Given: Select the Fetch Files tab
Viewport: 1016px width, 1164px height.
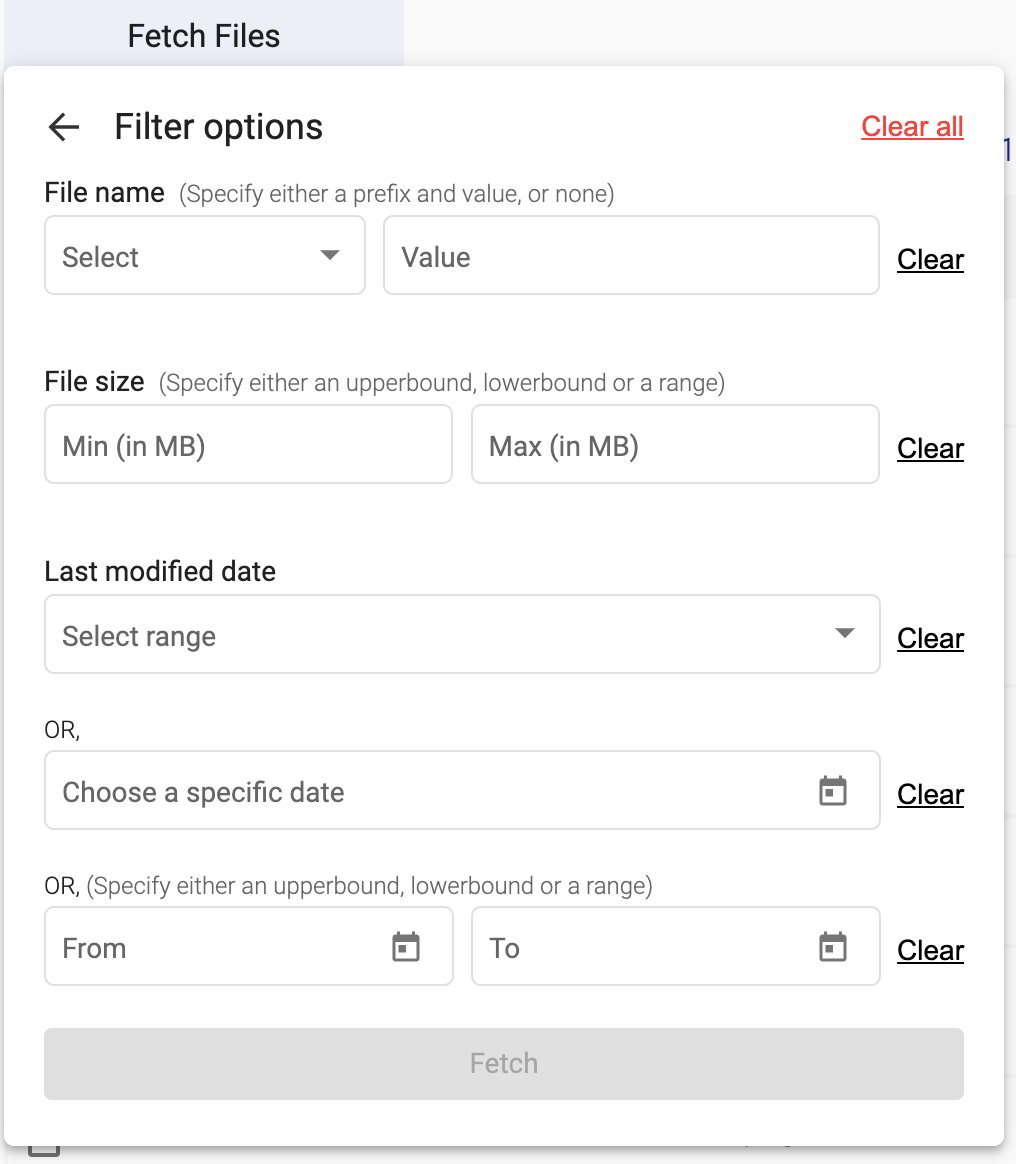Looking at the screenshot, I should [204, 36].
